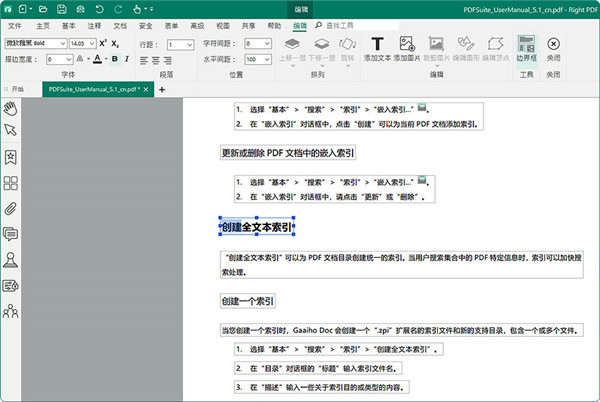Open the bookmarks panel from the sidebar
600x402 pixels.
point(10,157)
